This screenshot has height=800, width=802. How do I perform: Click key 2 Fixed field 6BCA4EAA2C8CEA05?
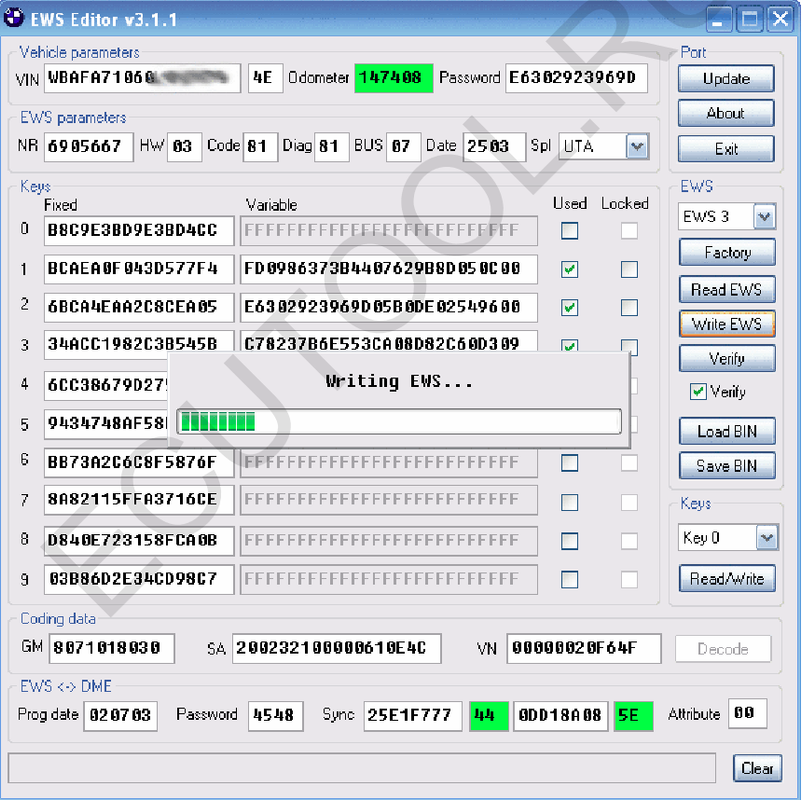(139, 307)
